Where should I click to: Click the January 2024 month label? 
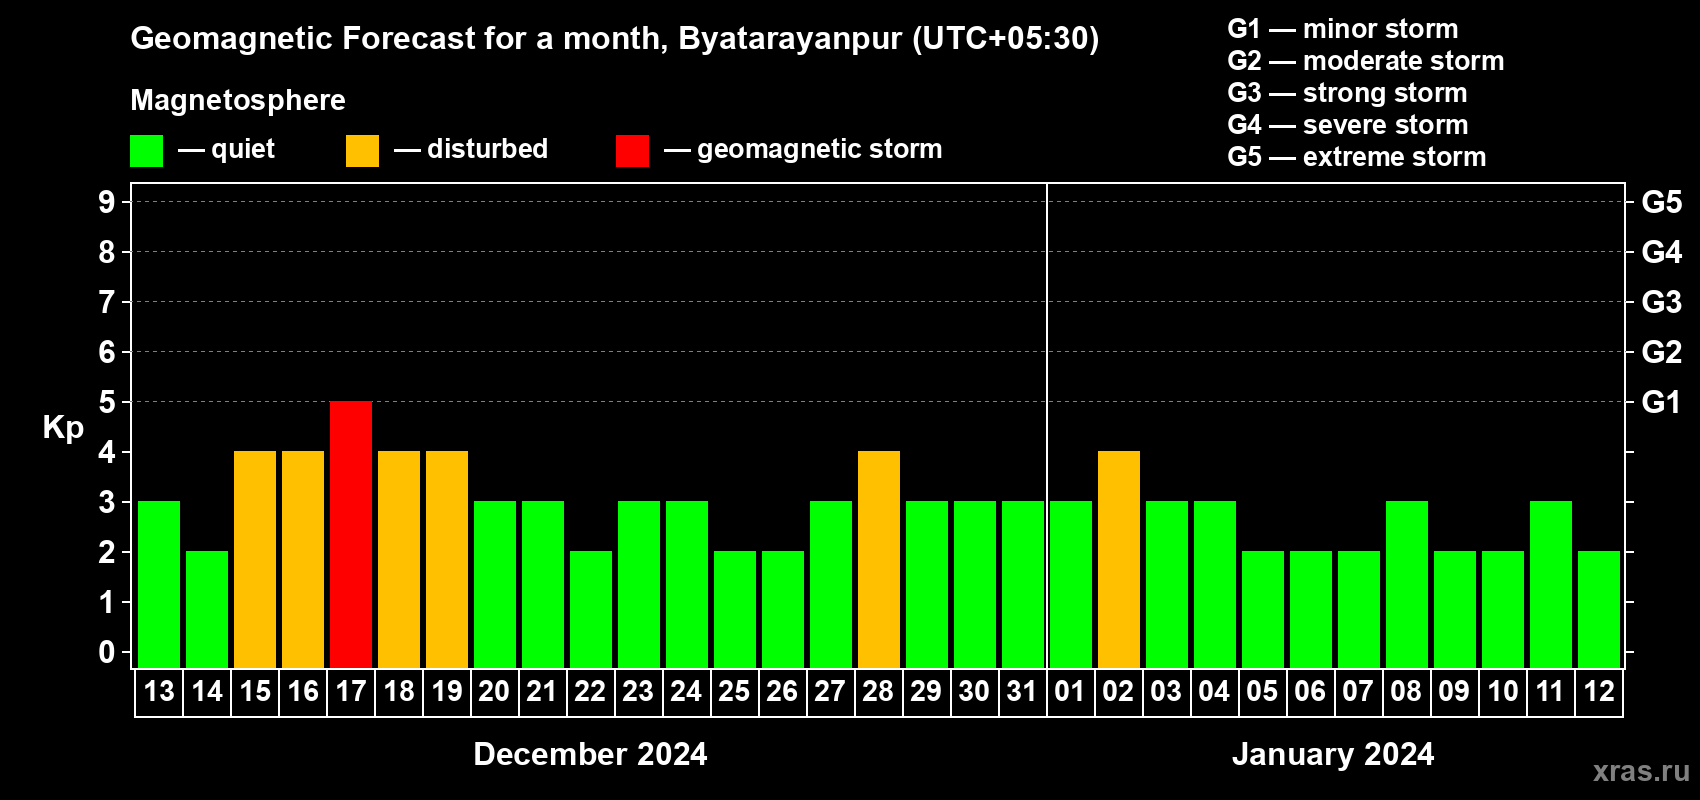click(x=1333, y=754)
